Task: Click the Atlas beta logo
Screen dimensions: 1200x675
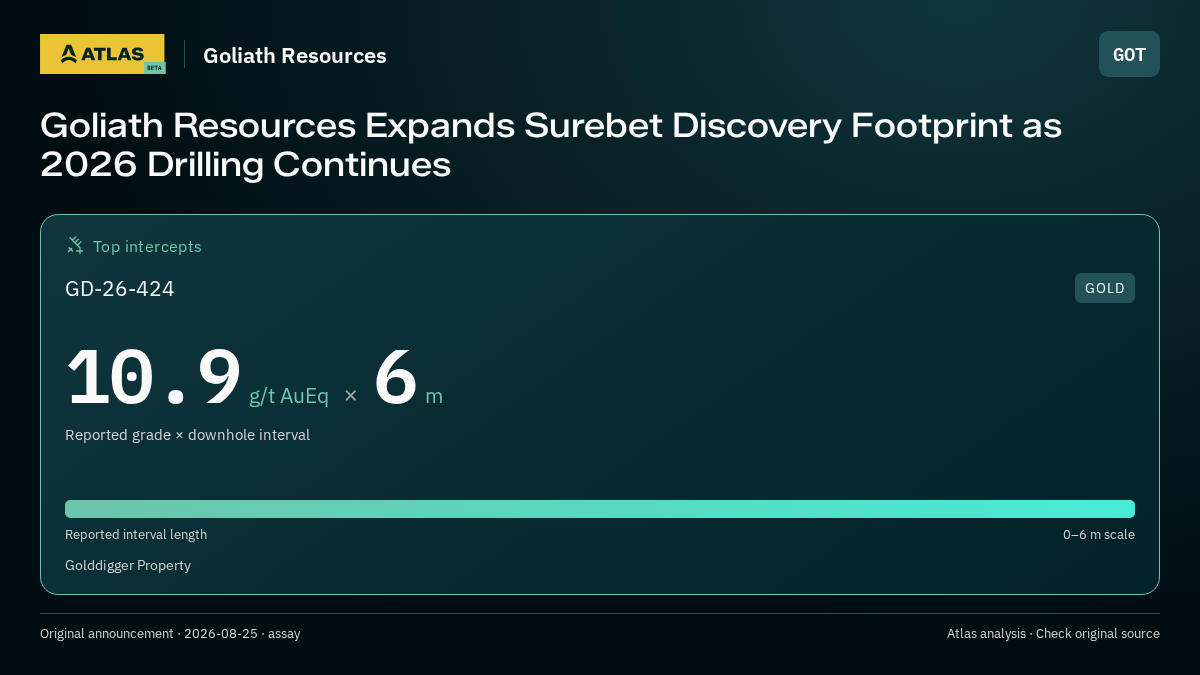Action: pos(102,54)
